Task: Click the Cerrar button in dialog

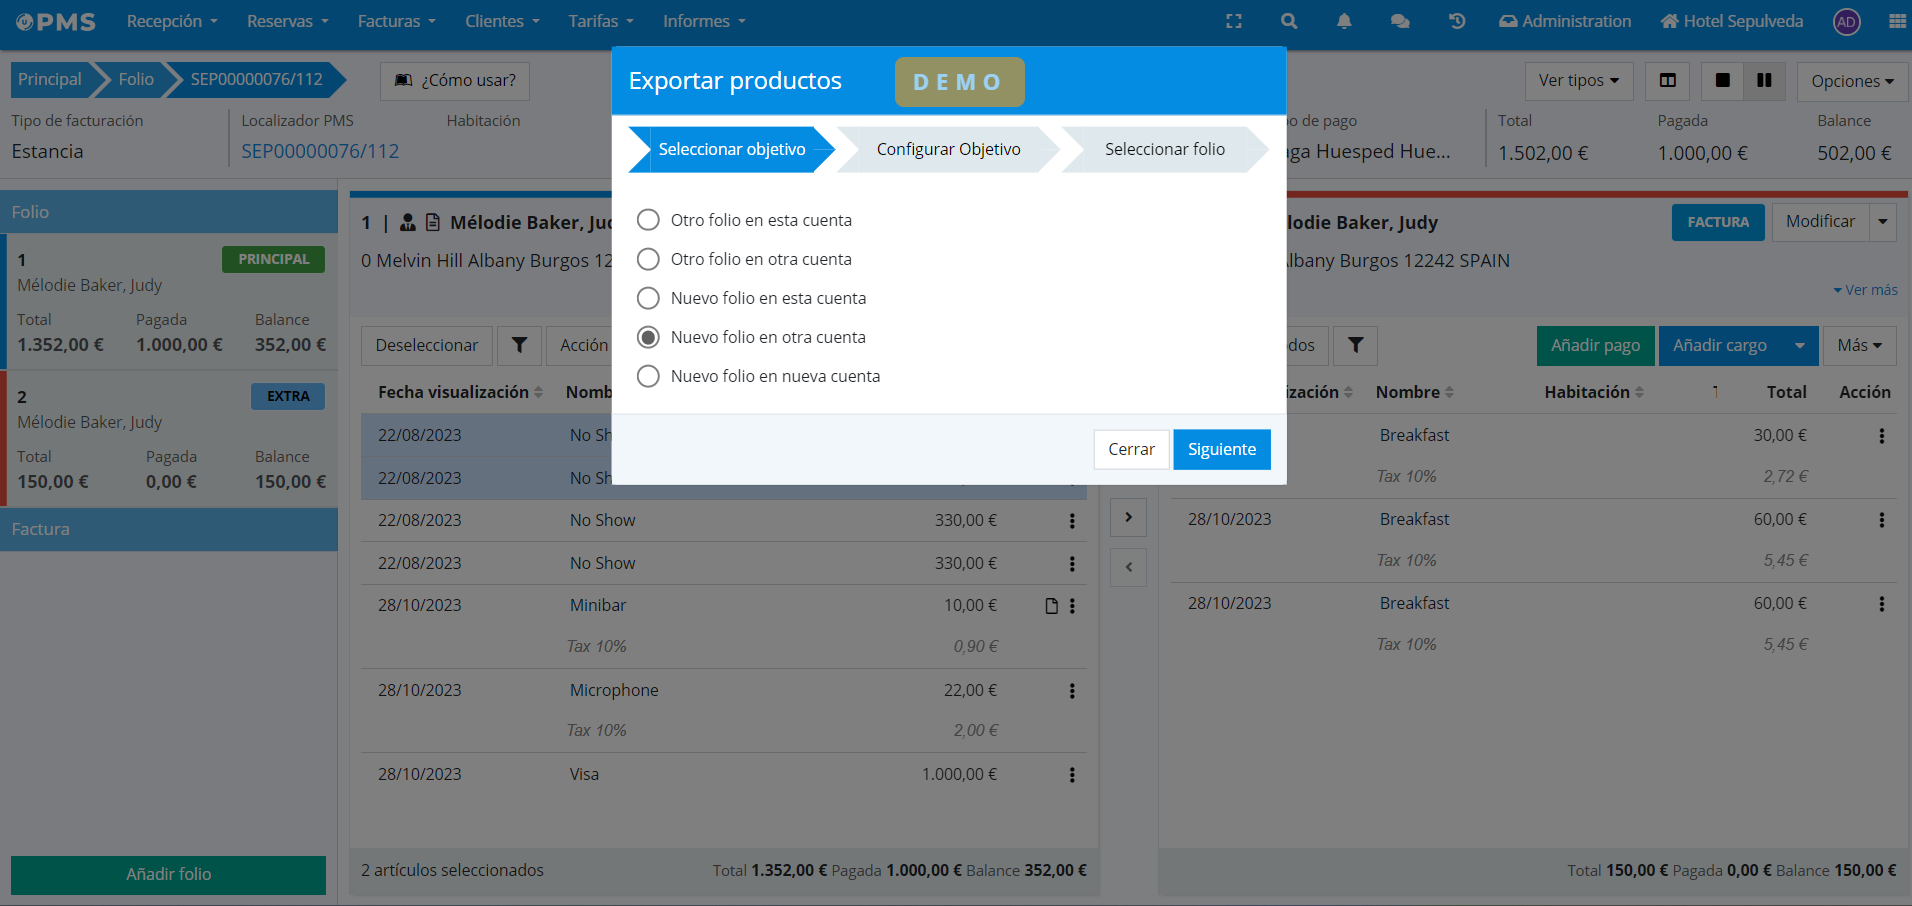Action: click(1131, 449)
